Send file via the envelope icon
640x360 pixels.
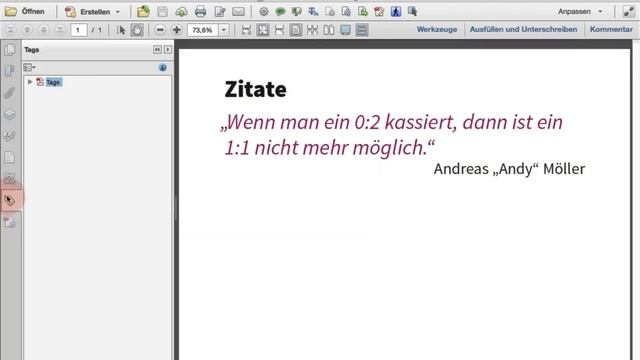click(x=238, y=11)
